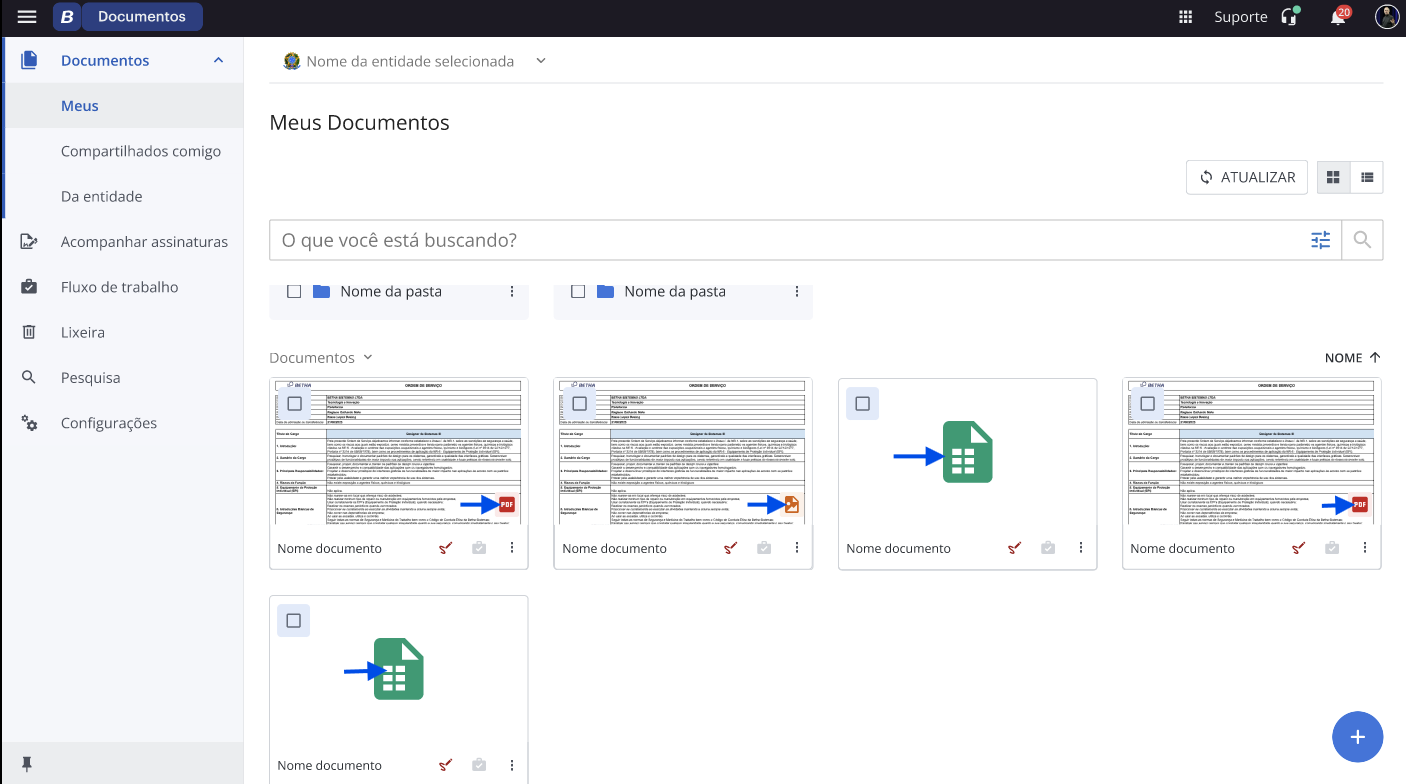The height and width of the screenshot is (784, 1406).
Task: Open the notifications bell
Action: [1338, 17]
